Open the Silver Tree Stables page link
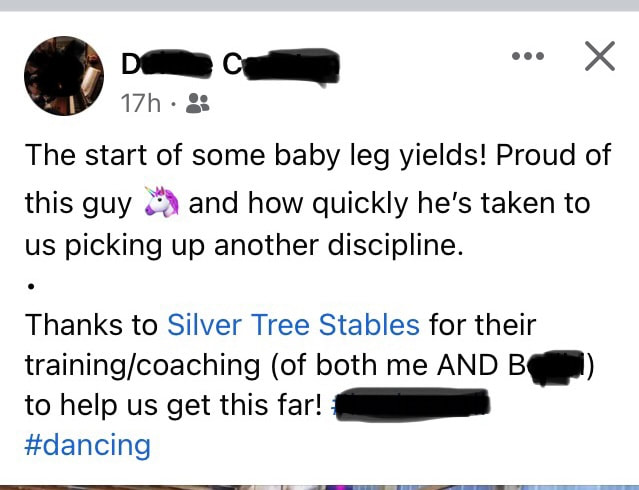 click(293, 325)
